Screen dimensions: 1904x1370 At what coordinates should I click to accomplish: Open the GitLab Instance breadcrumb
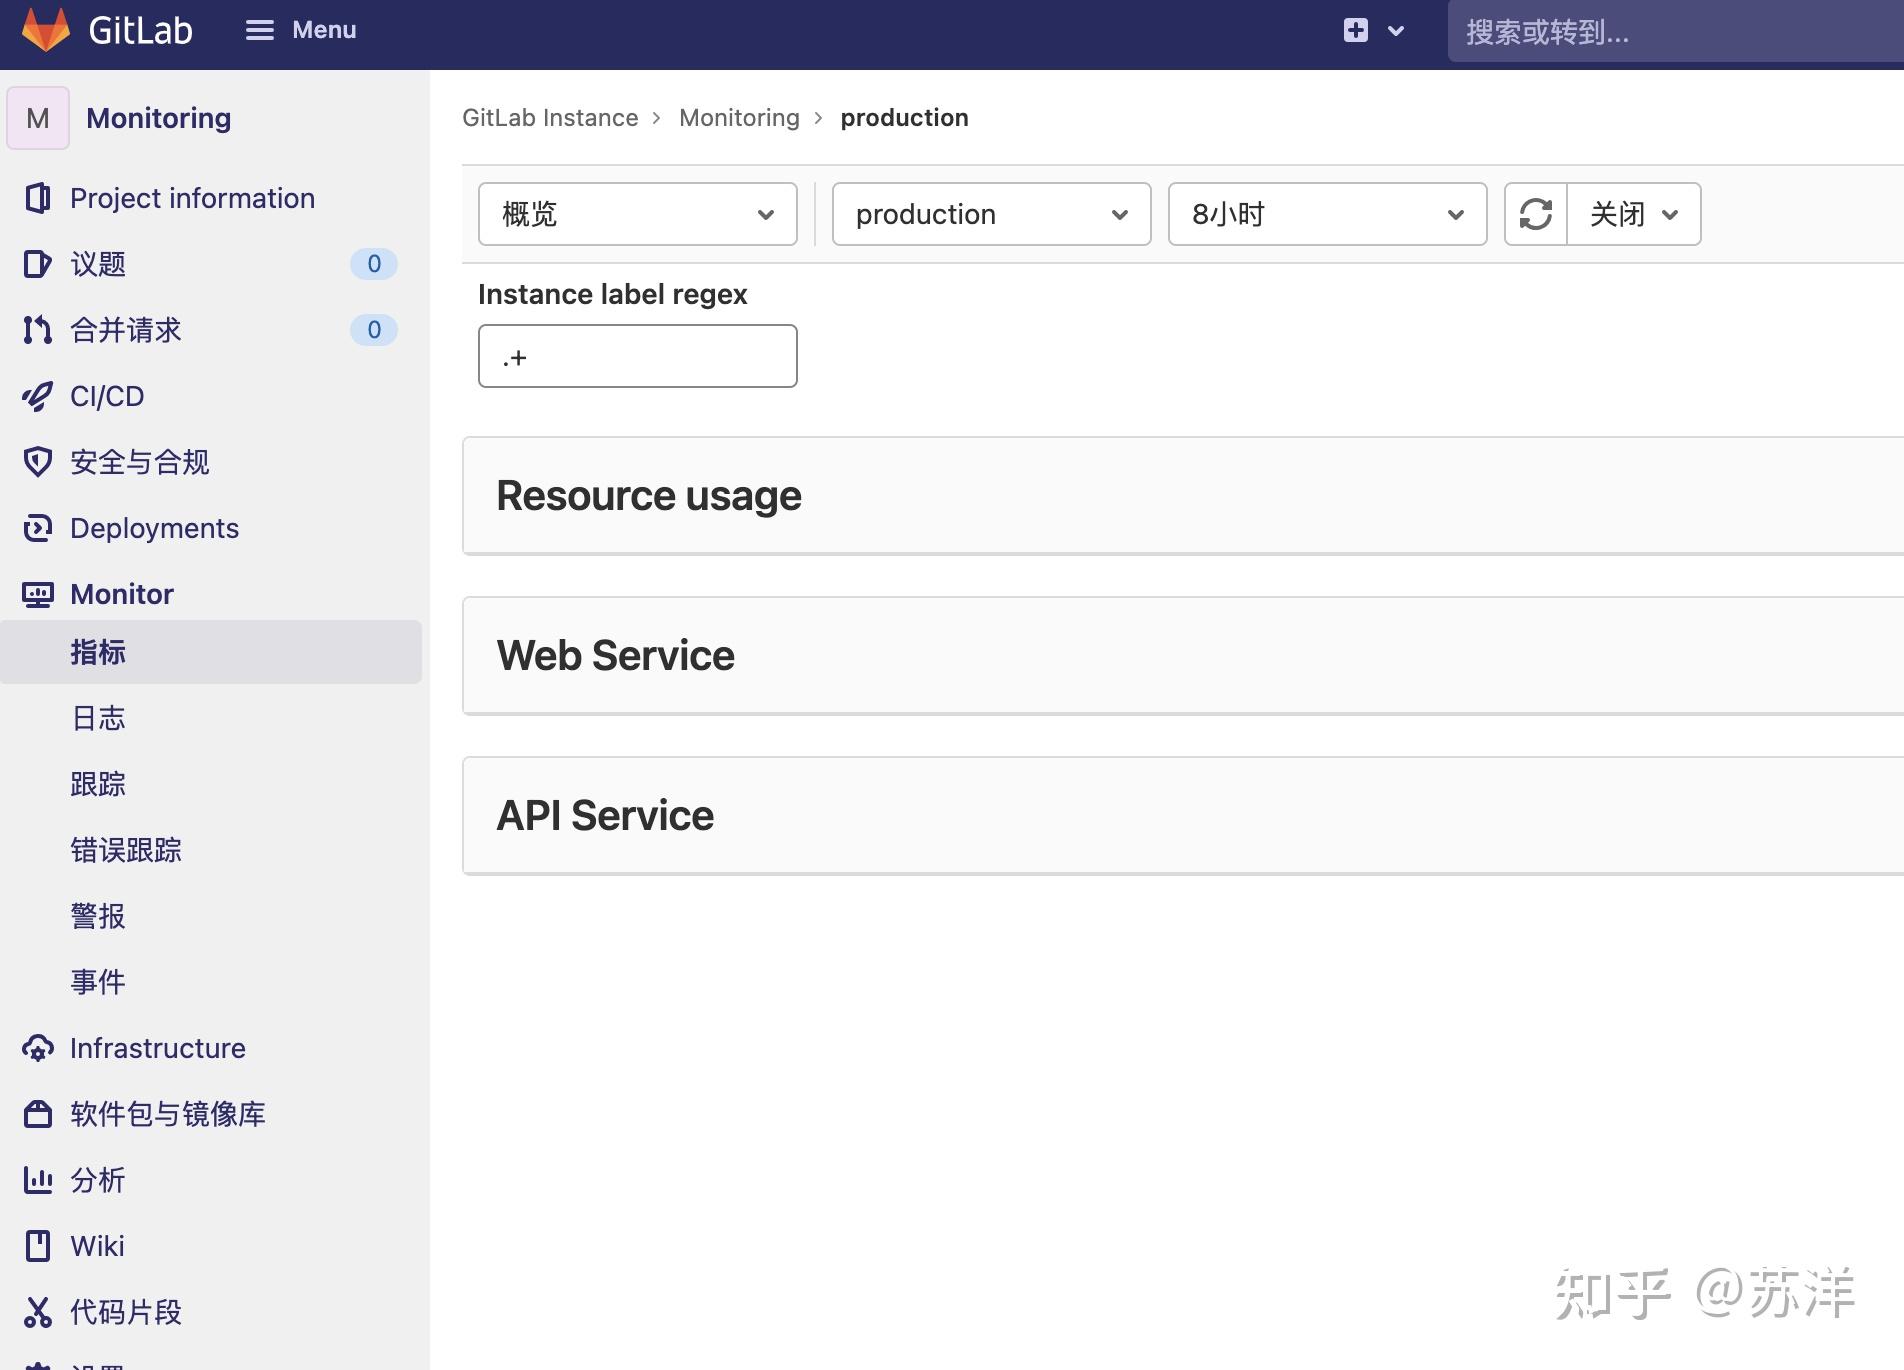point(550,117)
